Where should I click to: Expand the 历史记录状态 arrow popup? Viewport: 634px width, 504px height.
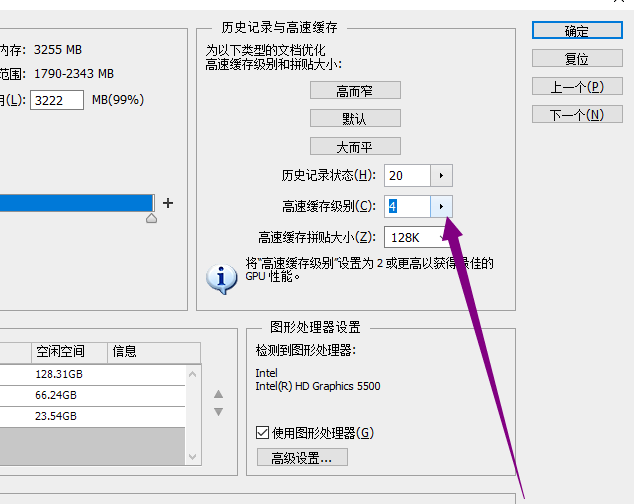click(441, 176)
